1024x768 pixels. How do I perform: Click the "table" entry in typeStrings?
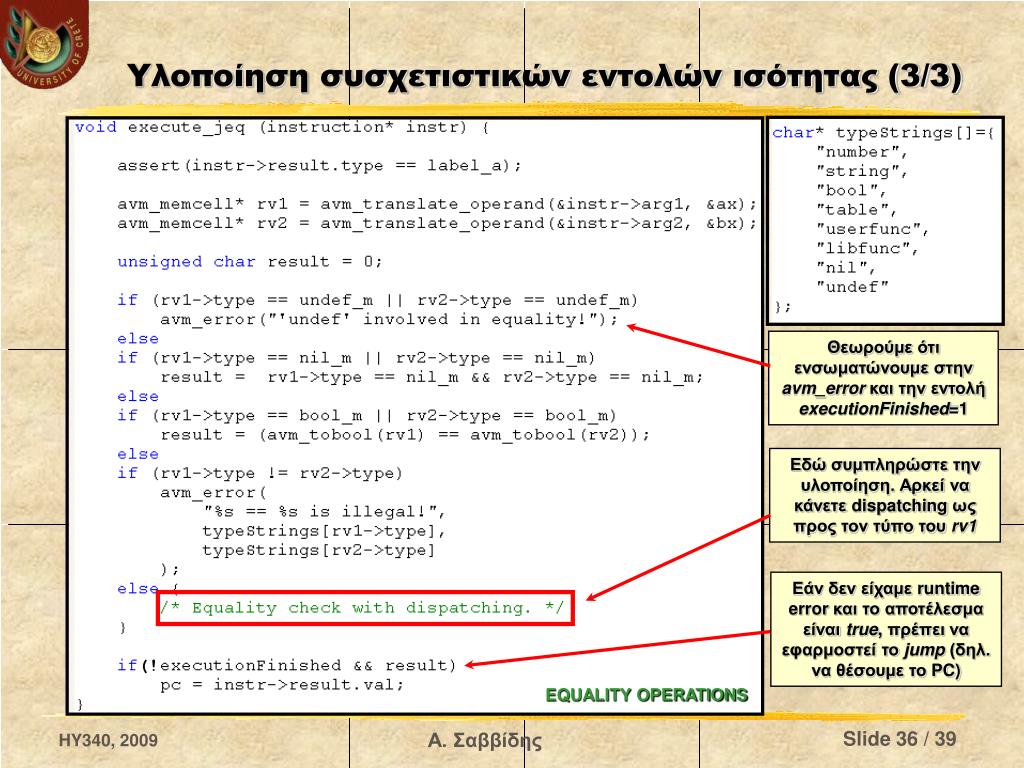tap(856, 210)
